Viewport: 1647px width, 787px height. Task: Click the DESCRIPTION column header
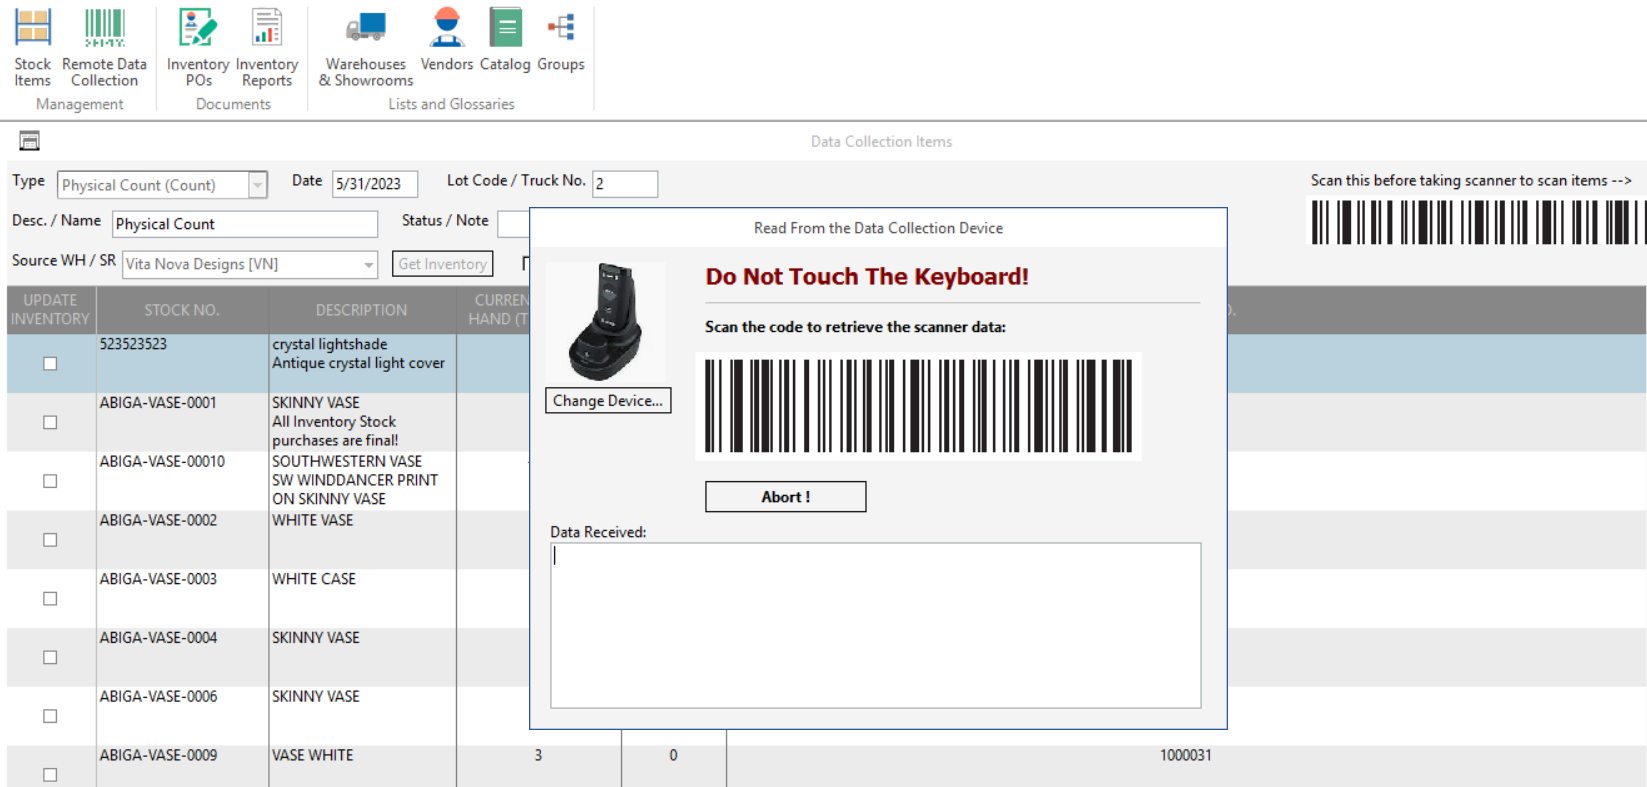[362, 310]
